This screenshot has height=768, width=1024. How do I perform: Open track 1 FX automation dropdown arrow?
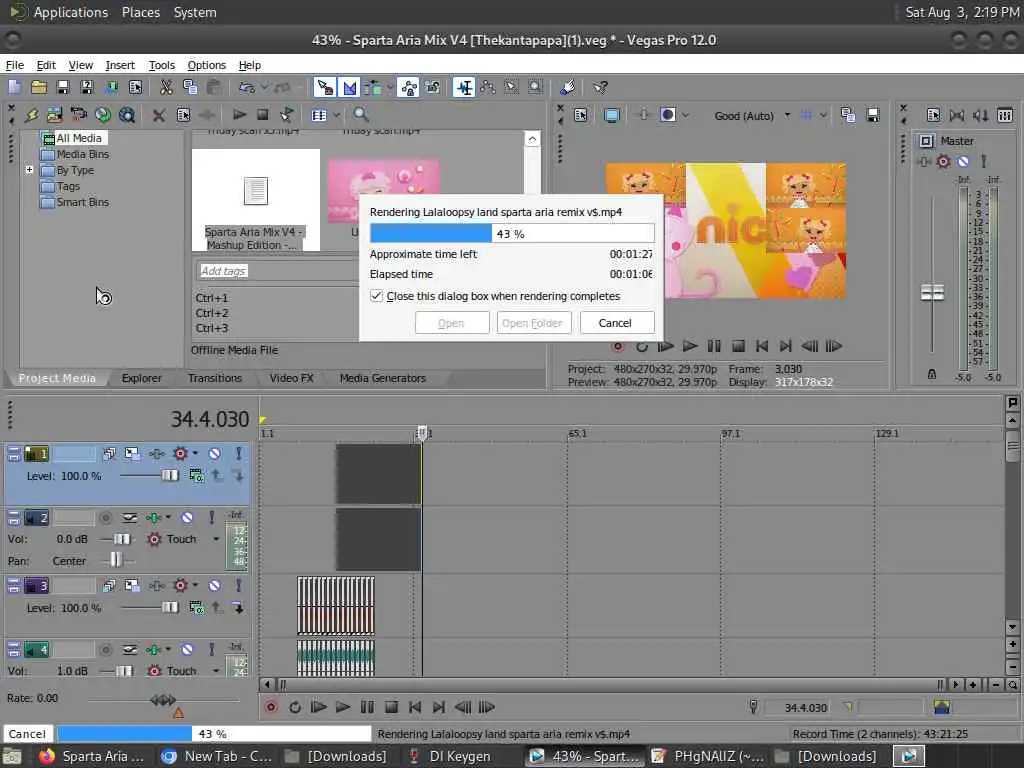pyautogui.click(x=195, y=453)
